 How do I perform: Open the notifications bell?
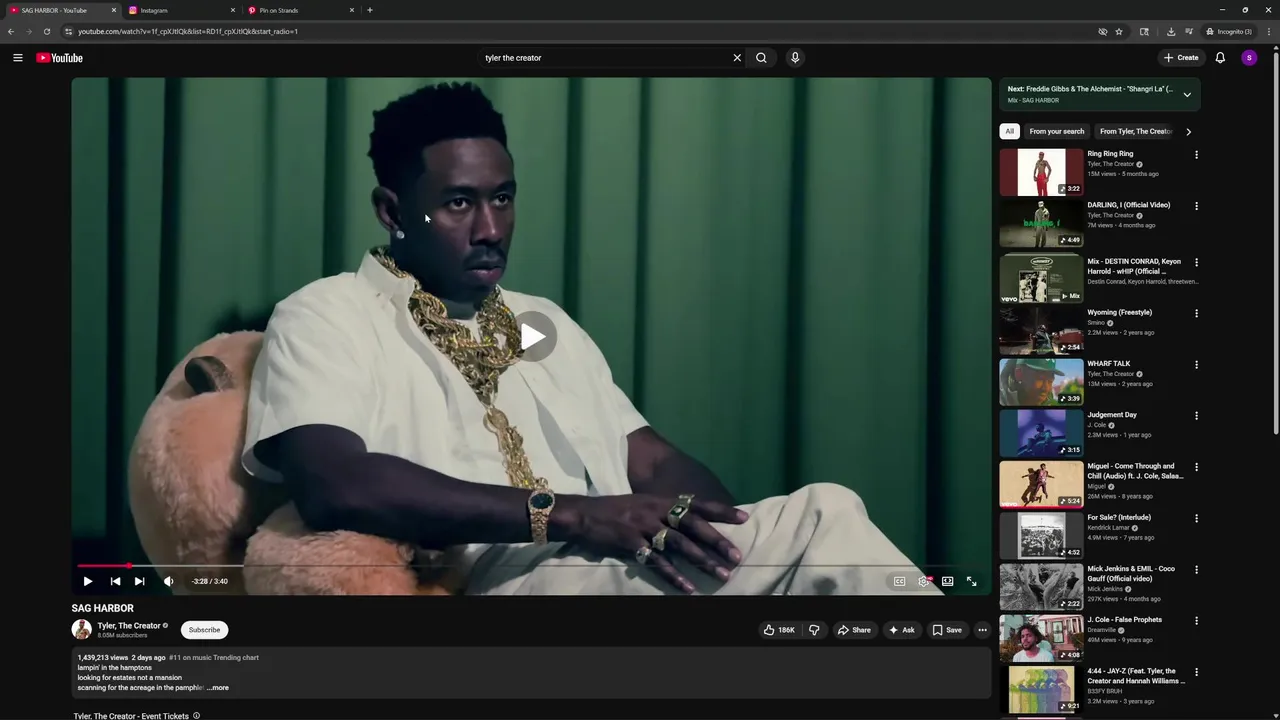click(x=1220, y=58)
